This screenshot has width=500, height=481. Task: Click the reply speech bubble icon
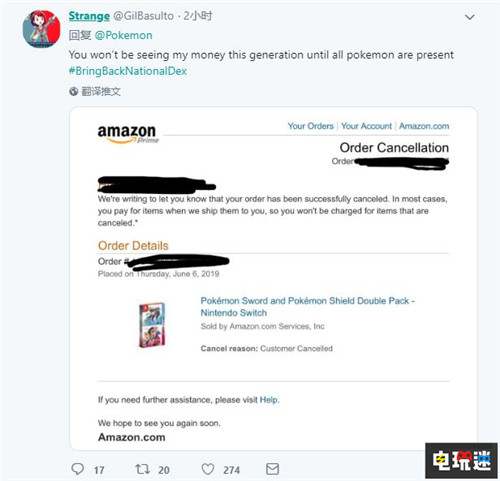[x=78, y=469]
